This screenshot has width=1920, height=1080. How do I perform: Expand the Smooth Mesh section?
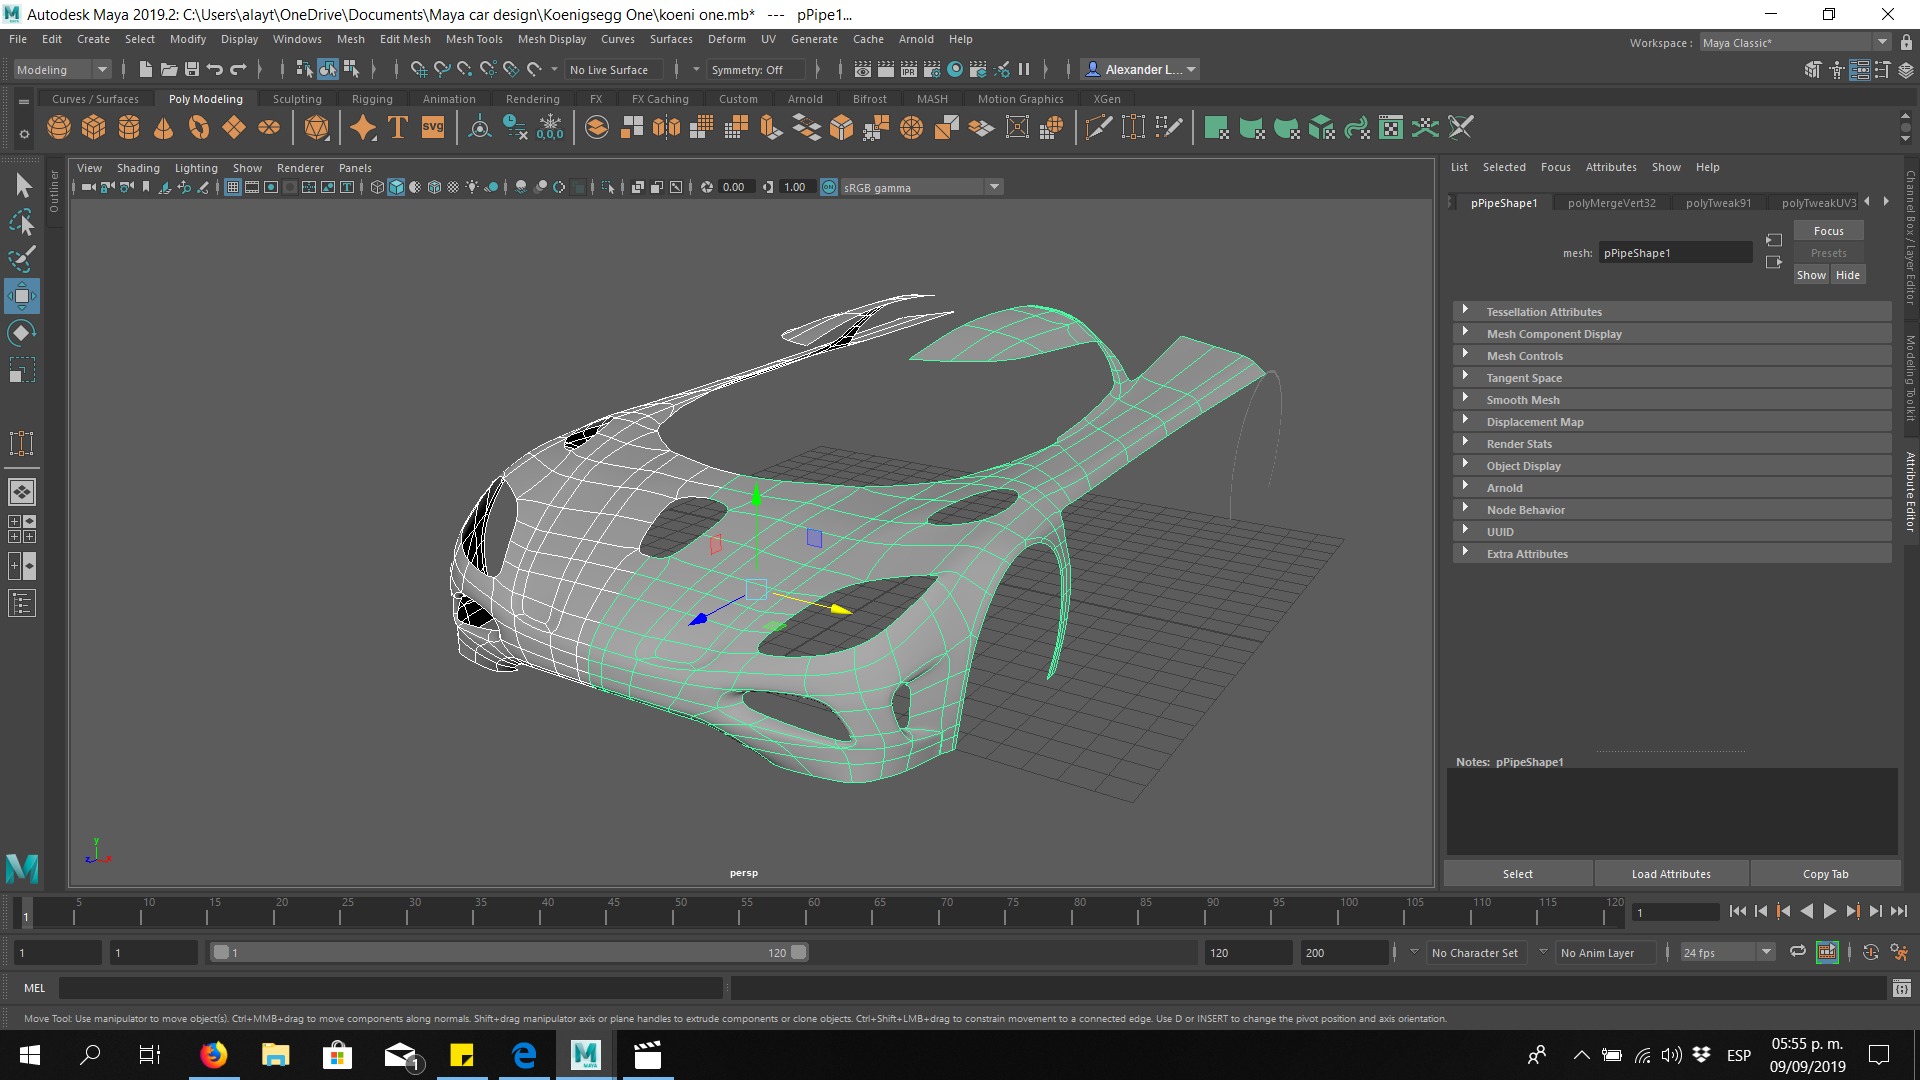(x=1522, y=400)
